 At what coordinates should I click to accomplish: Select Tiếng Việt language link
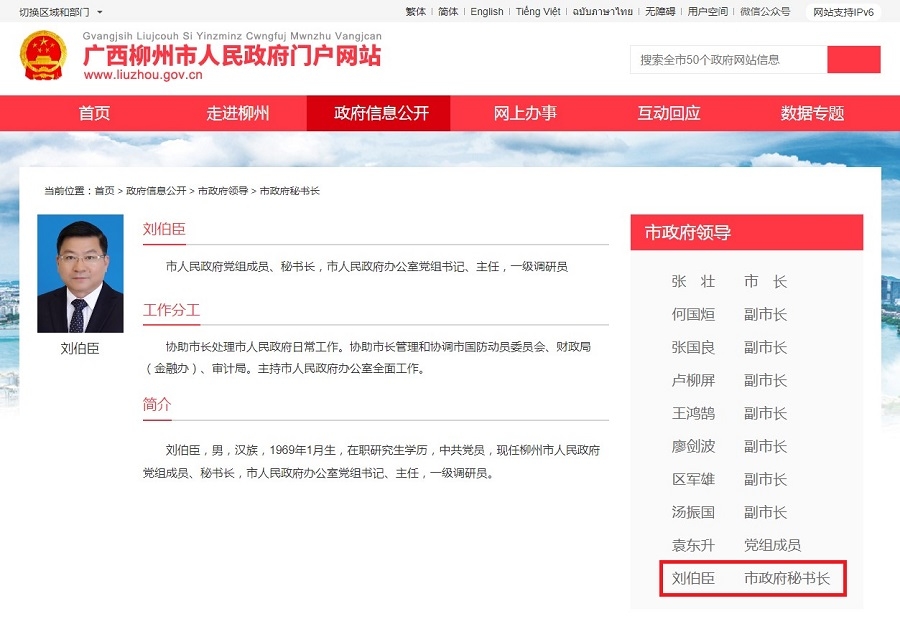pos(538,12)
